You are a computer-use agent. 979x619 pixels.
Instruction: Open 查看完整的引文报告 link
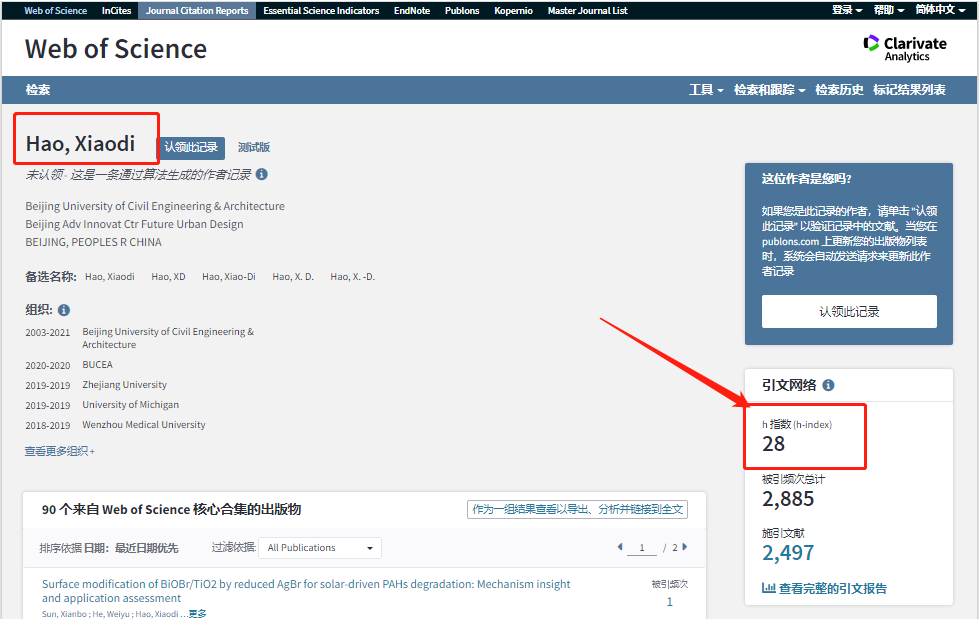[x=832, y=588]
